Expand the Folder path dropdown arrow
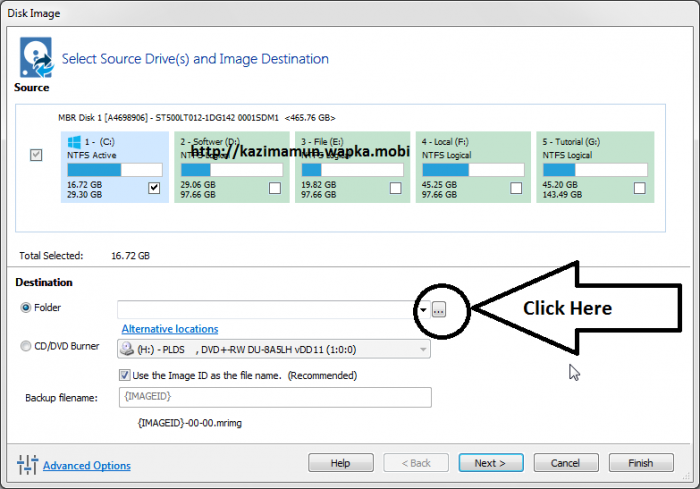The image size is (700, 489). tap(423, 309)
